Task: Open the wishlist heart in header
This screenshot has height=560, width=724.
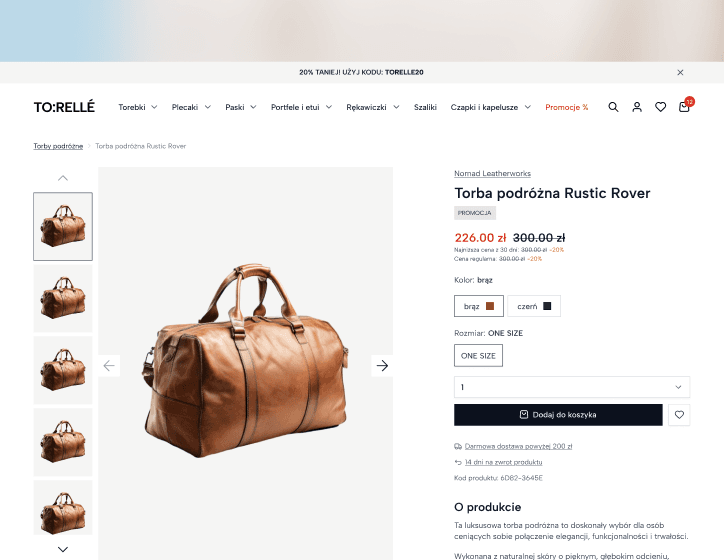Action: 660,107
